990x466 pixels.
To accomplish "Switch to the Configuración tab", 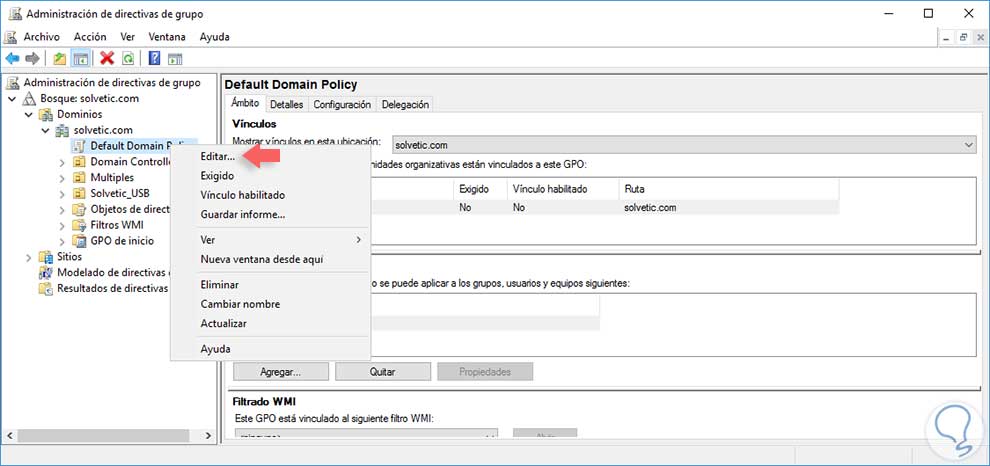I will pyautogui.click(x=342, y=104).
